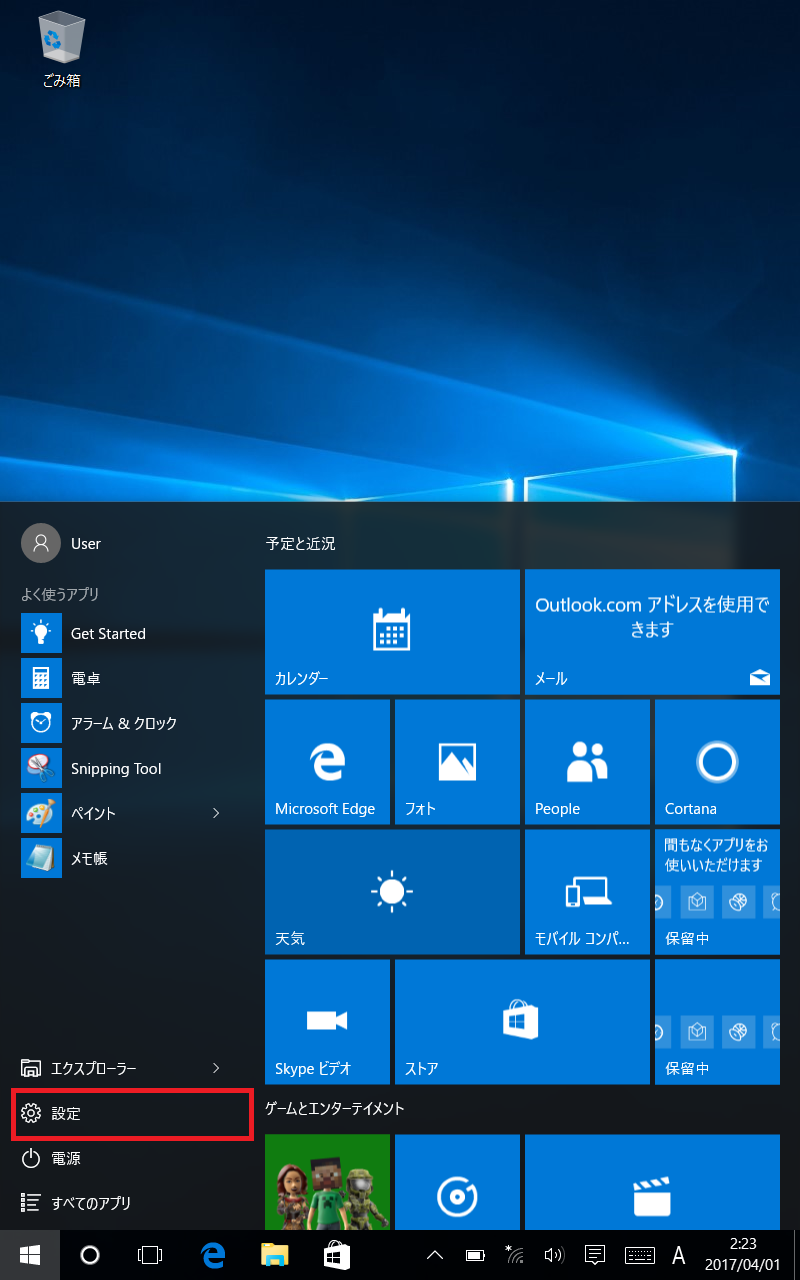
Task: Open the Microsoft Edge tile
Action: coord(327,762)
